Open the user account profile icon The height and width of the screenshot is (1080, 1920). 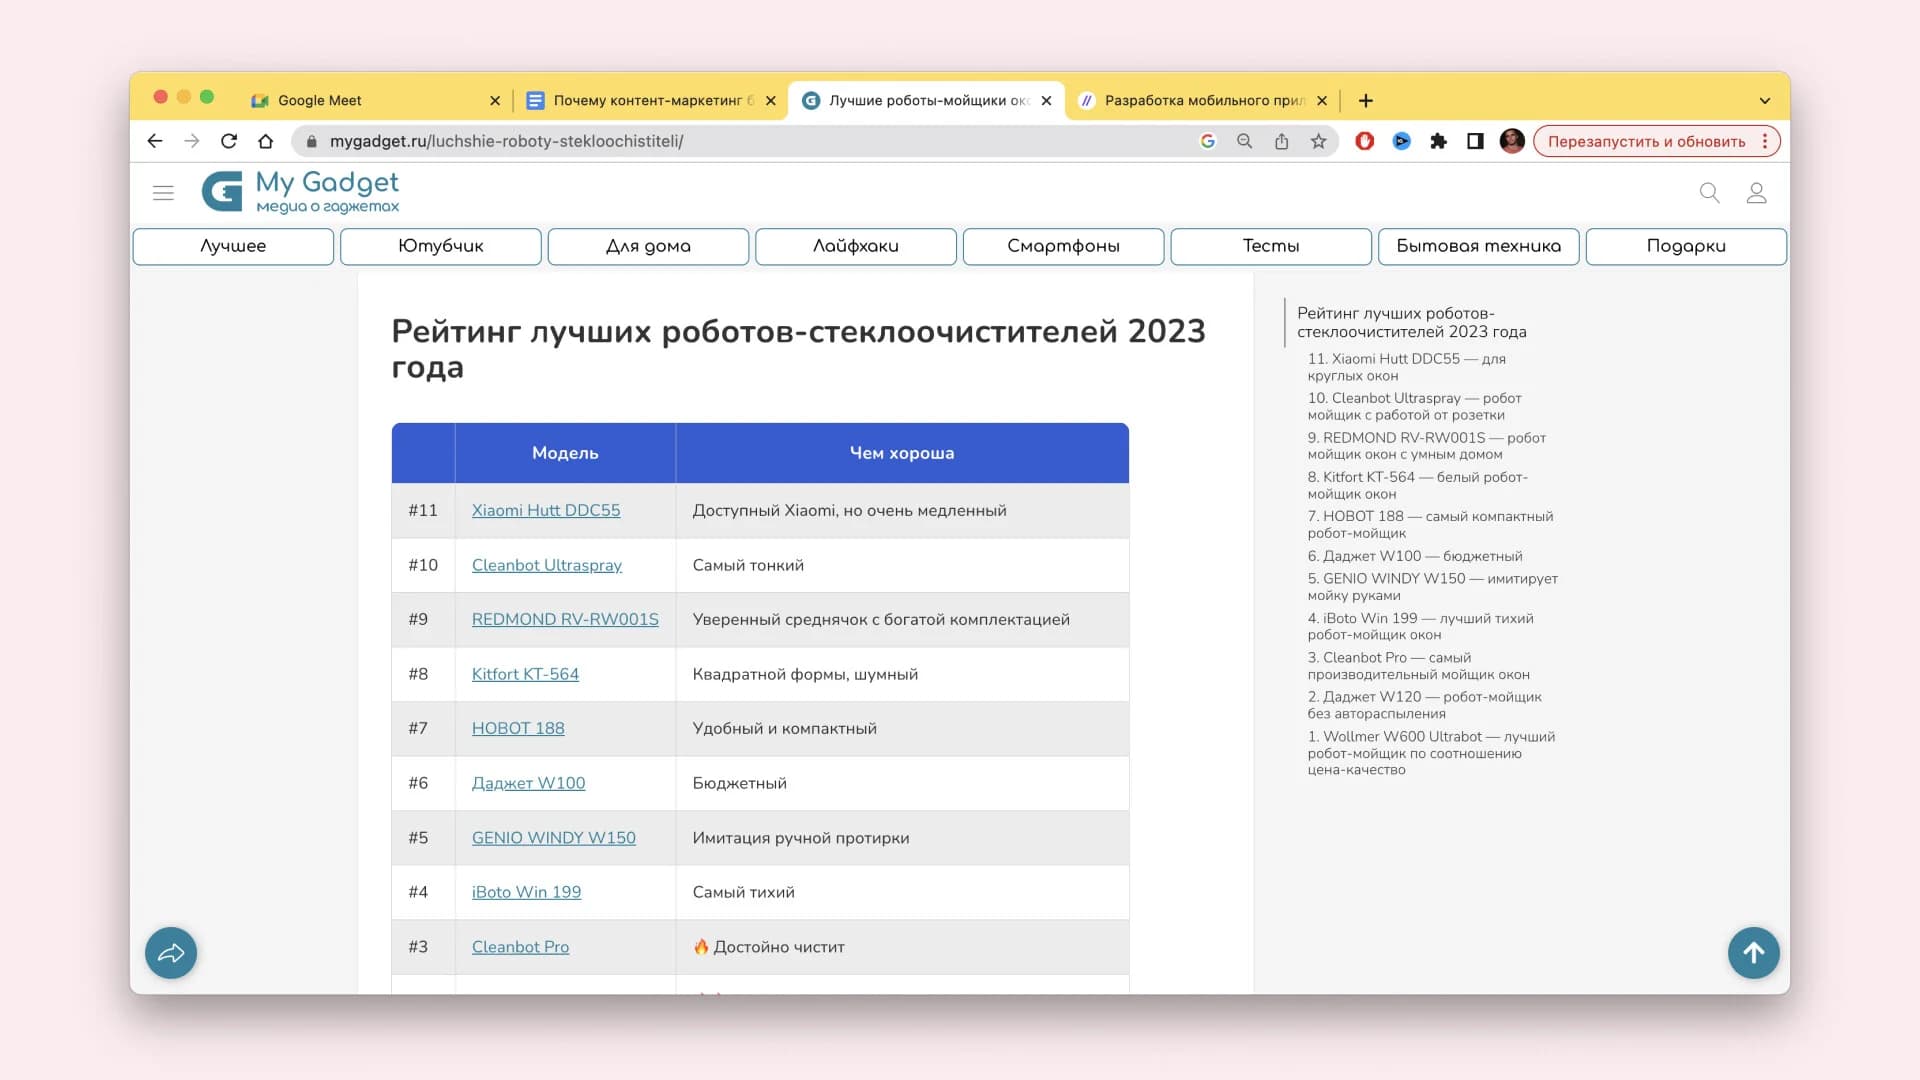click(1756, 193)
